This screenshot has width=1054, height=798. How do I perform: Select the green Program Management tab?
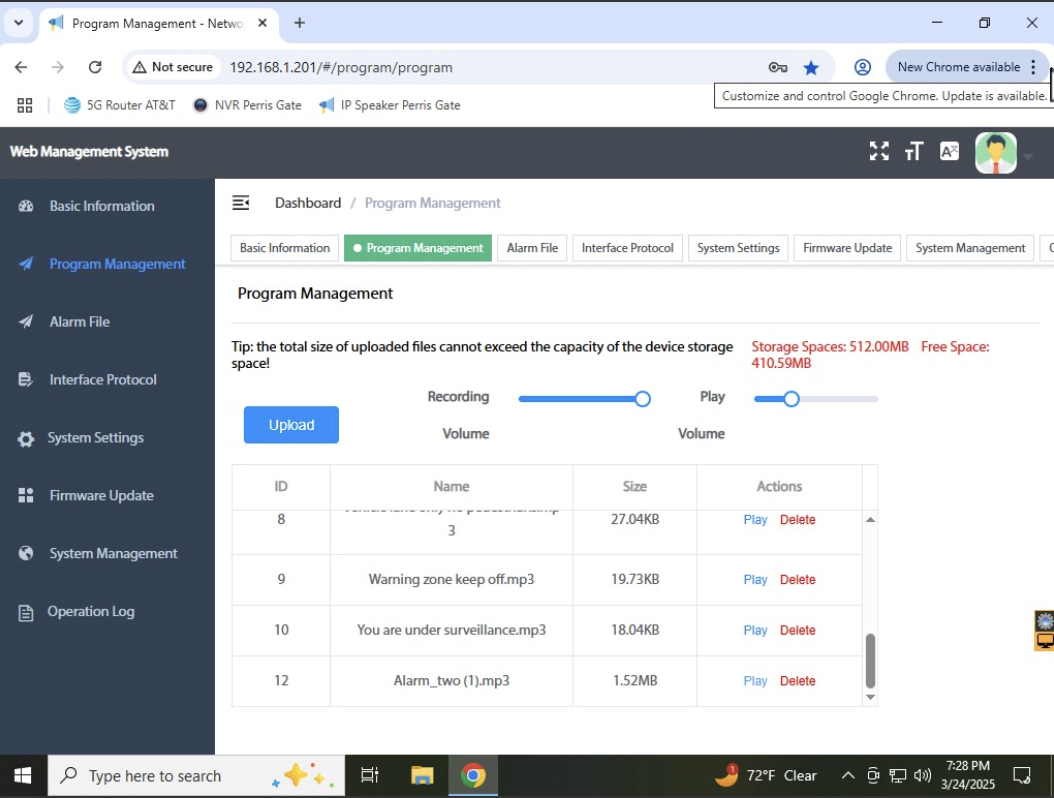(417, 248)
